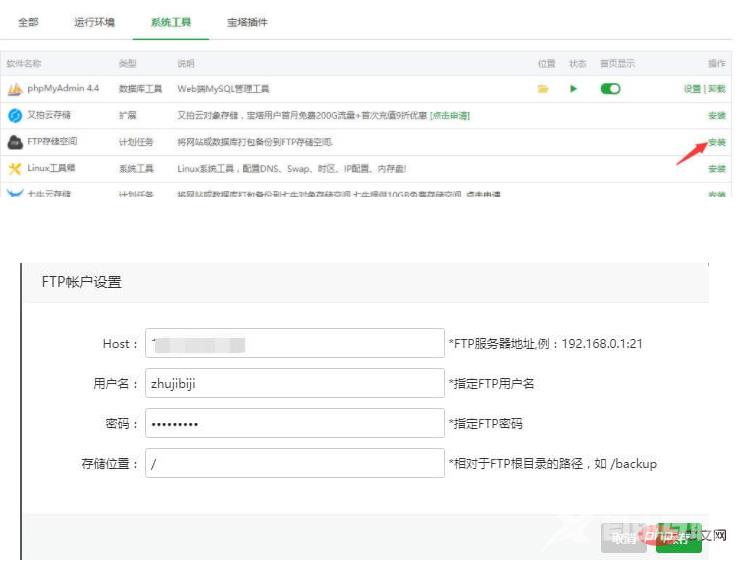The width and height of the screenshot is (737, 568).
Task: Click the 又拍云存储 blue cloud icon
Action: point(15,116)
